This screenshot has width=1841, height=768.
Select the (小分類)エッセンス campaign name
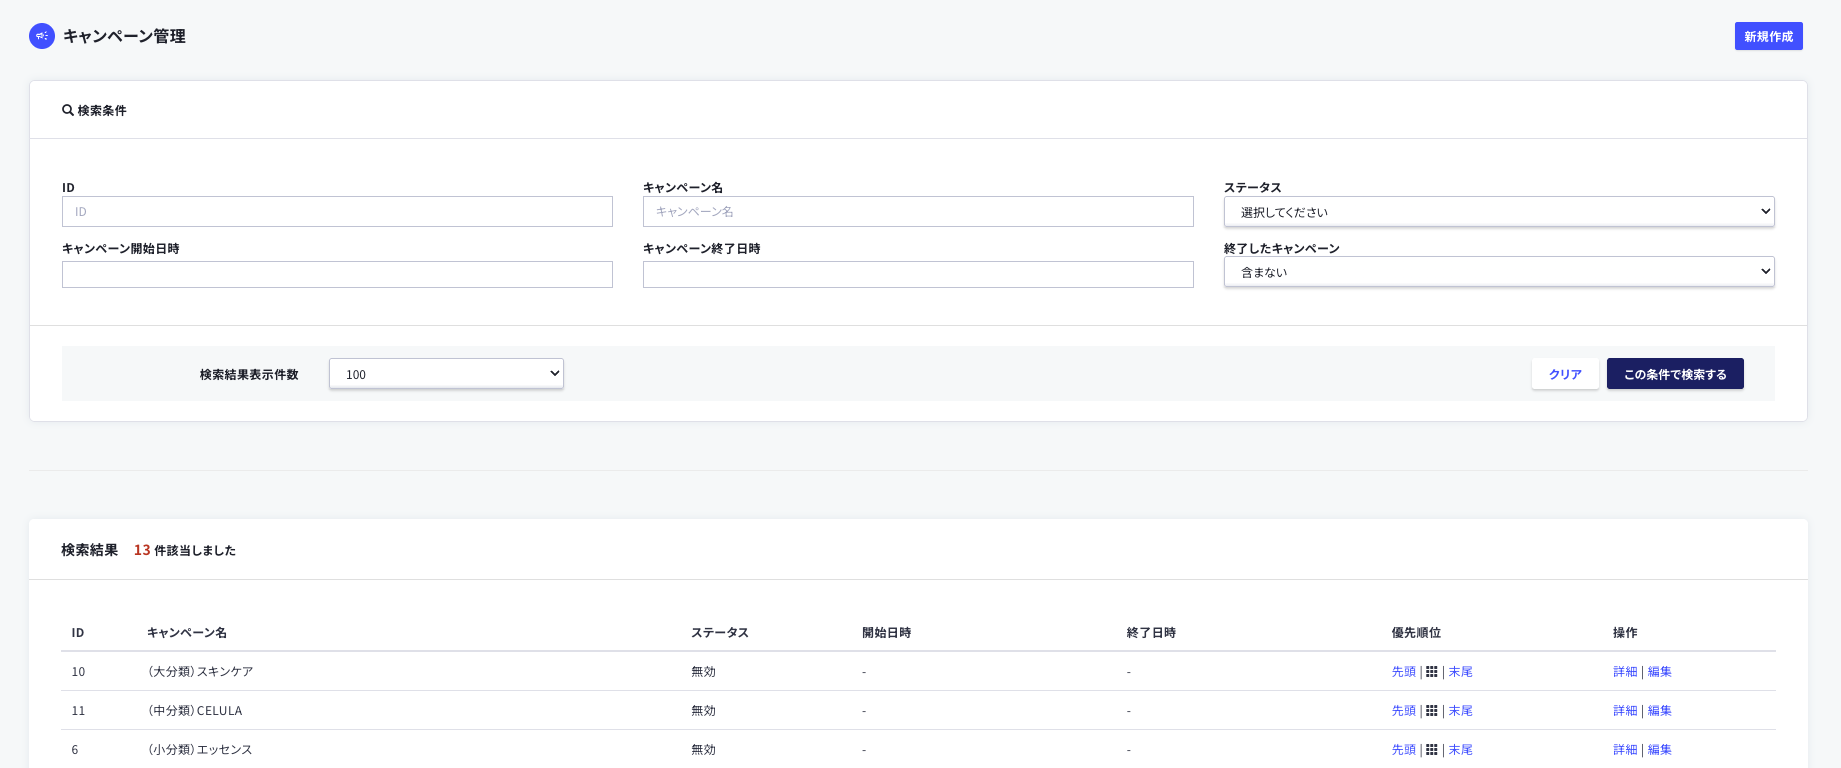200,750
